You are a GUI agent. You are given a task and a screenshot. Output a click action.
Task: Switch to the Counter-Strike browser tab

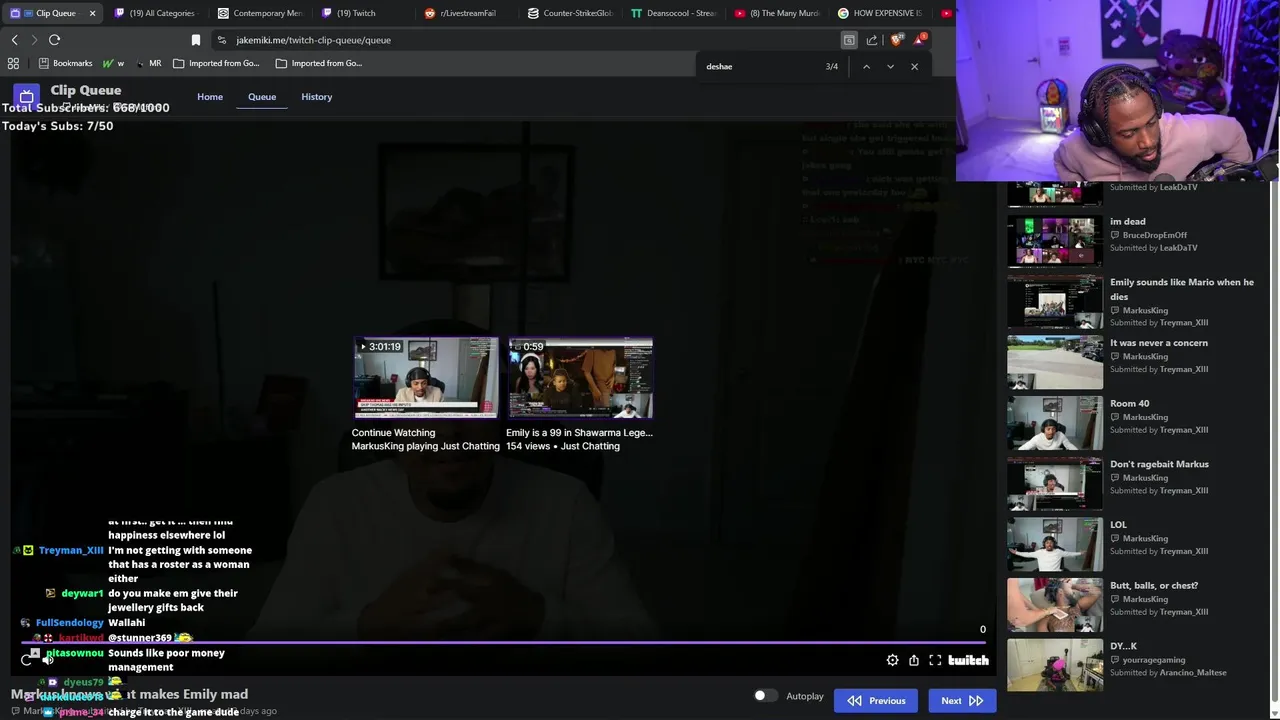tap(570, 13)
